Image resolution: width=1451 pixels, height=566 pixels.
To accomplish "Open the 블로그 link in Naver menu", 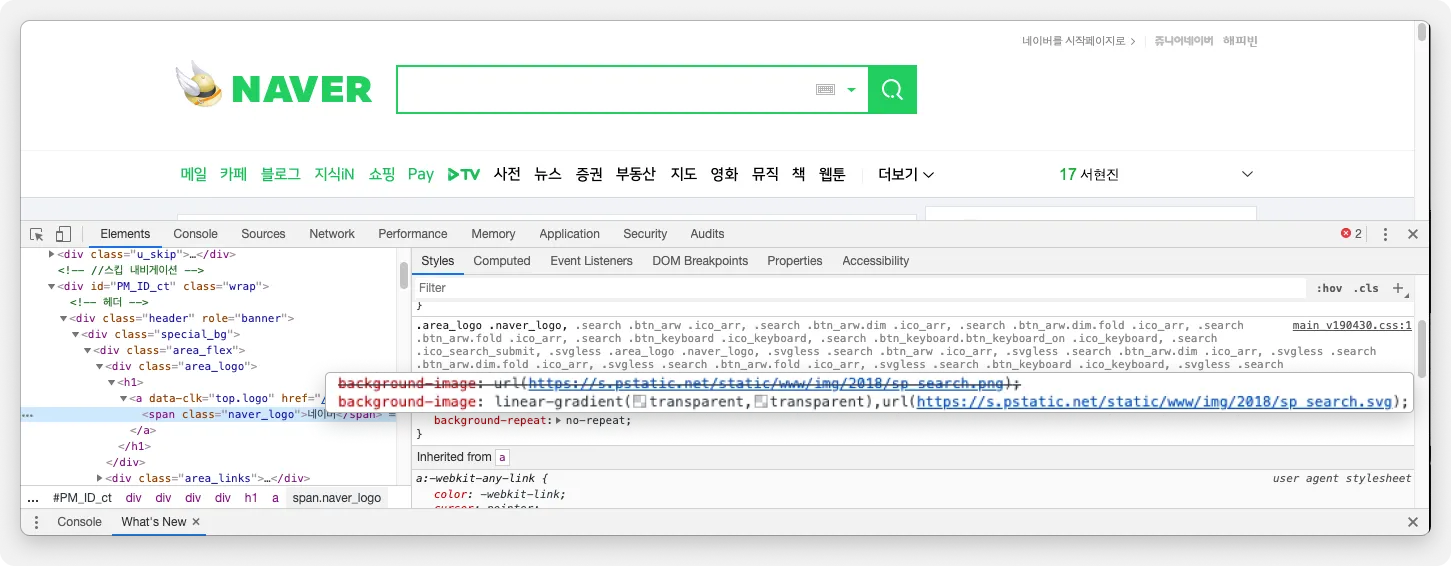I will click(281, 174).
